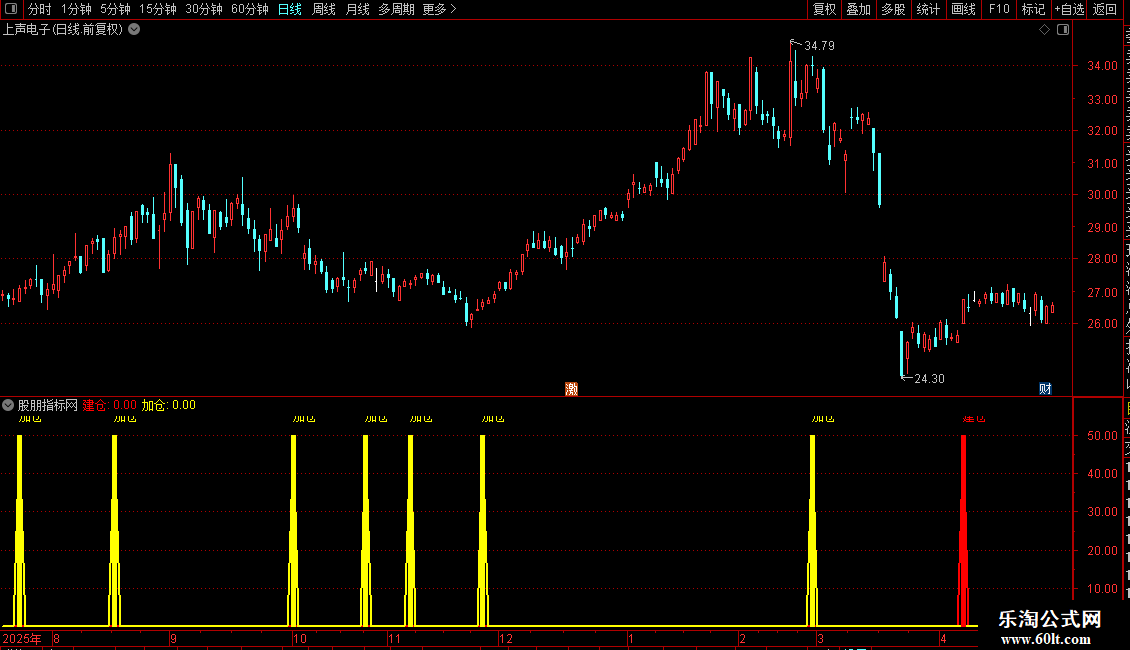
Task: Open the indicator menu circle beside 股朋指标网
Action: click(x=8, y=405)
